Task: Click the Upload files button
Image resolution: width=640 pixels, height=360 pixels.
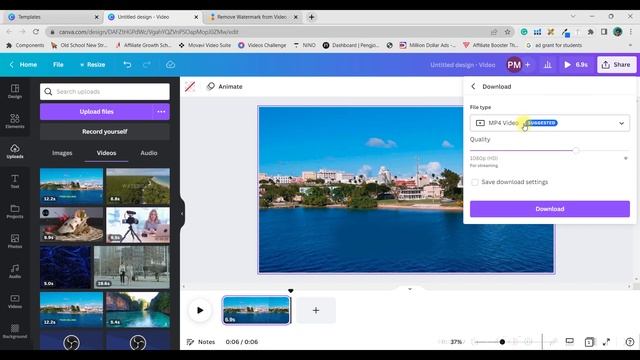Action: (97, 111)
